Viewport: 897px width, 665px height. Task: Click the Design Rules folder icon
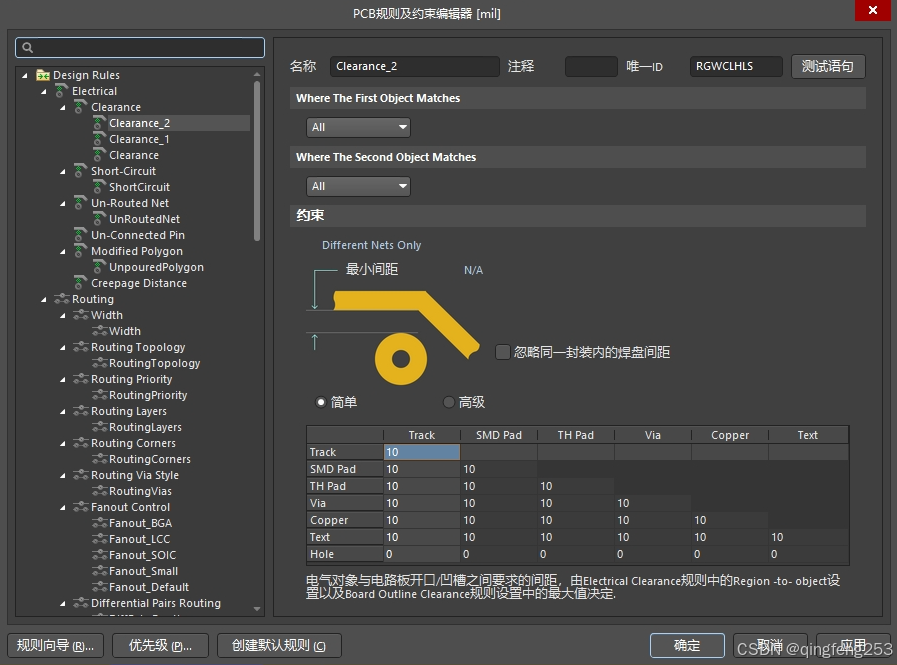coord(43,75)
